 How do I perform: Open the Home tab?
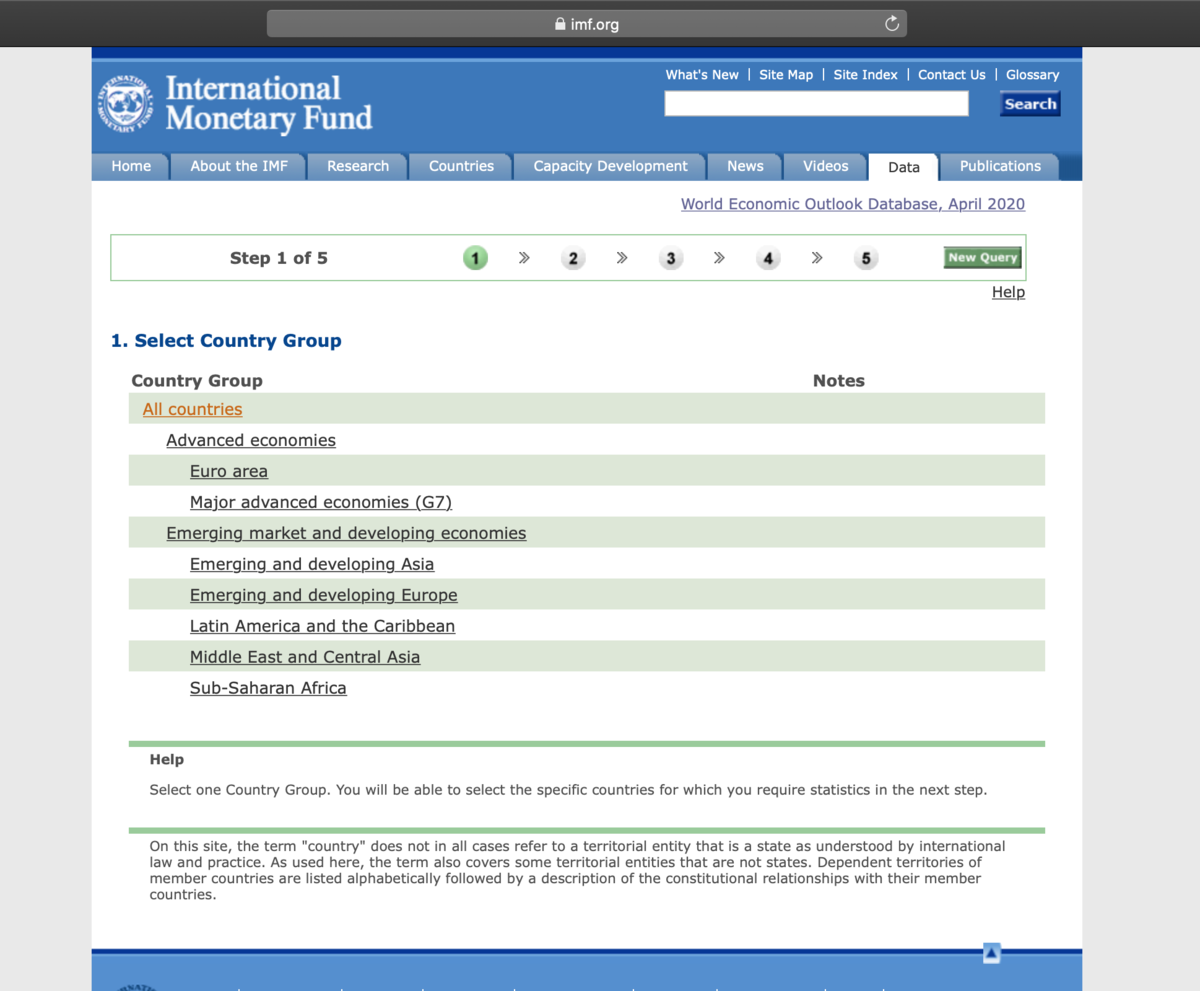(x=131, y=167)
